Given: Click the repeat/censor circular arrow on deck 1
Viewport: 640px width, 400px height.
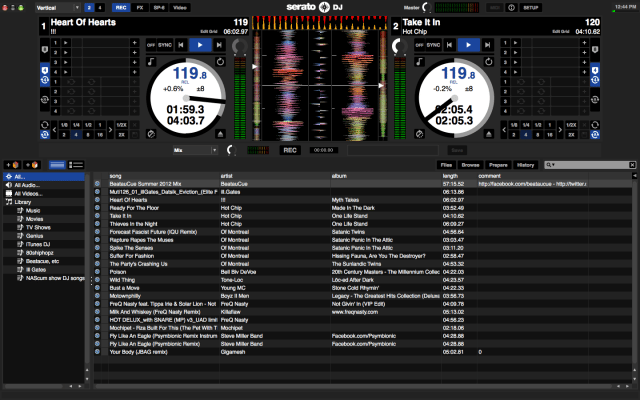Looking at the screenshot, I should coord(220,62).
